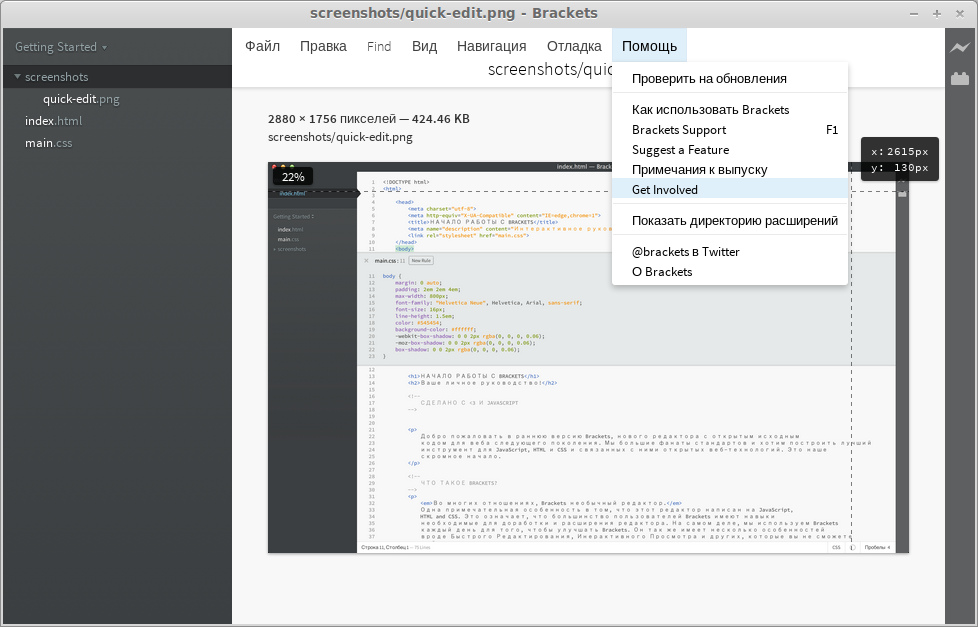Open the Навигация menu
This screenshot has width=978, height=627.
tap(491, 46)
